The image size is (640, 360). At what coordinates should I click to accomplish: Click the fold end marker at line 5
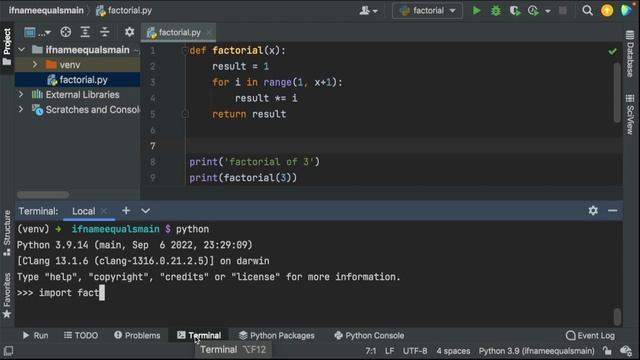(x=185, y=114)
